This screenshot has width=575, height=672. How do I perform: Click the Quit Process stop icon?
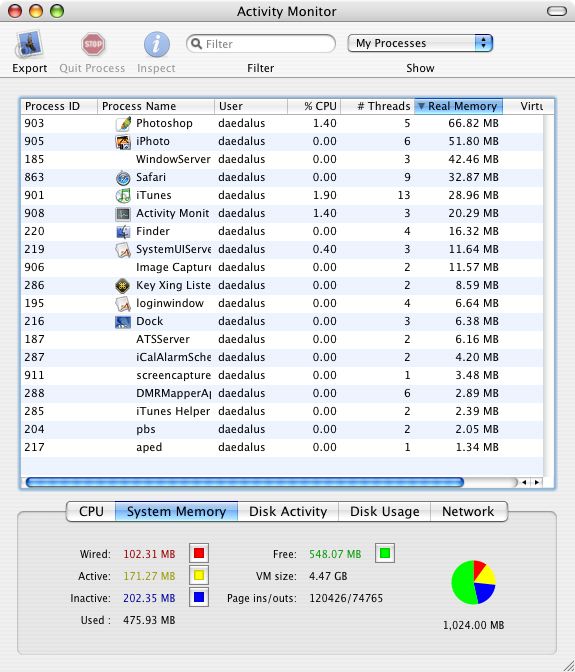point(93,44)
